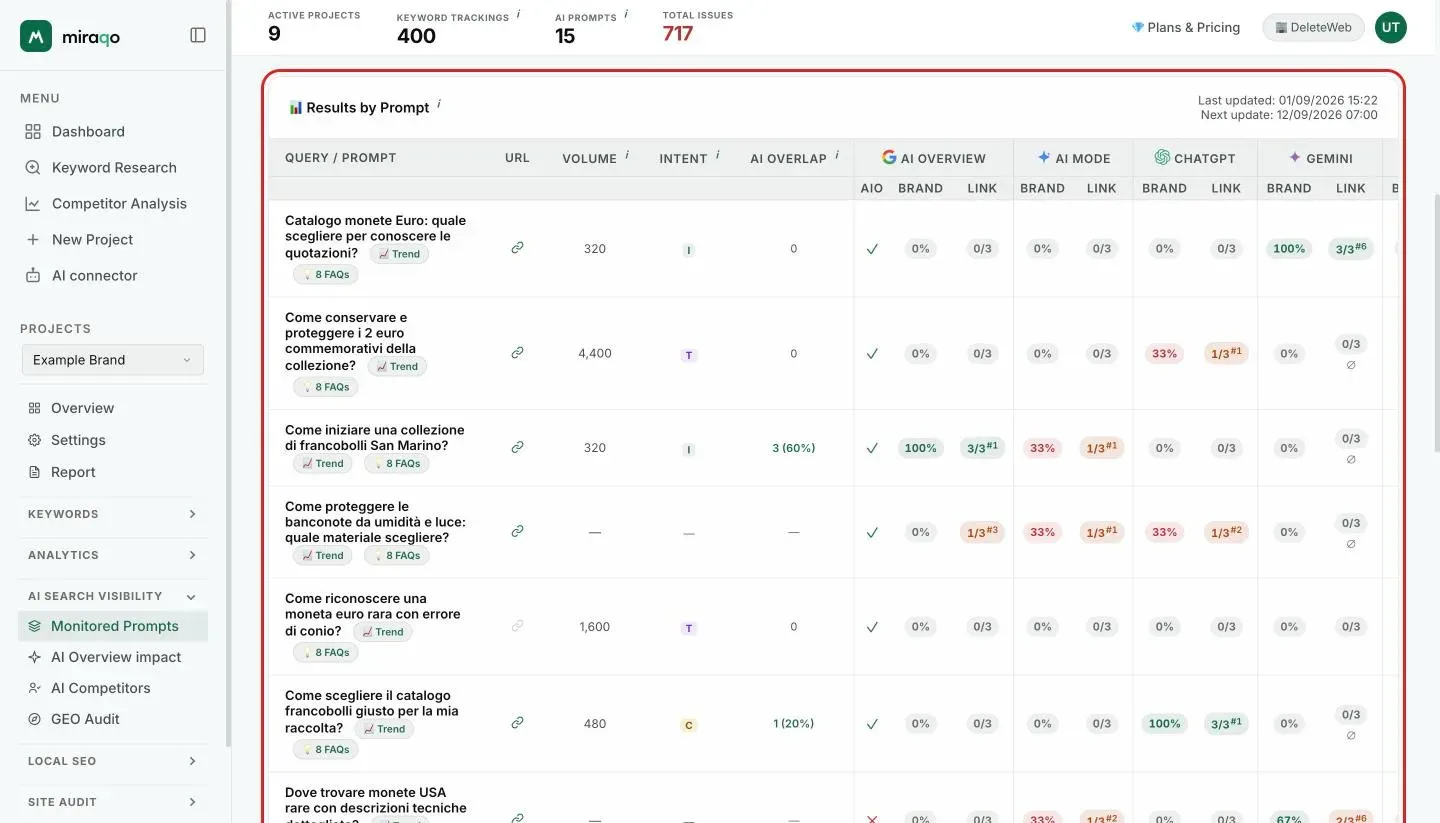
Task: Click AI Overview 100% brand badge in San Marino row
Action: [920, 448]
